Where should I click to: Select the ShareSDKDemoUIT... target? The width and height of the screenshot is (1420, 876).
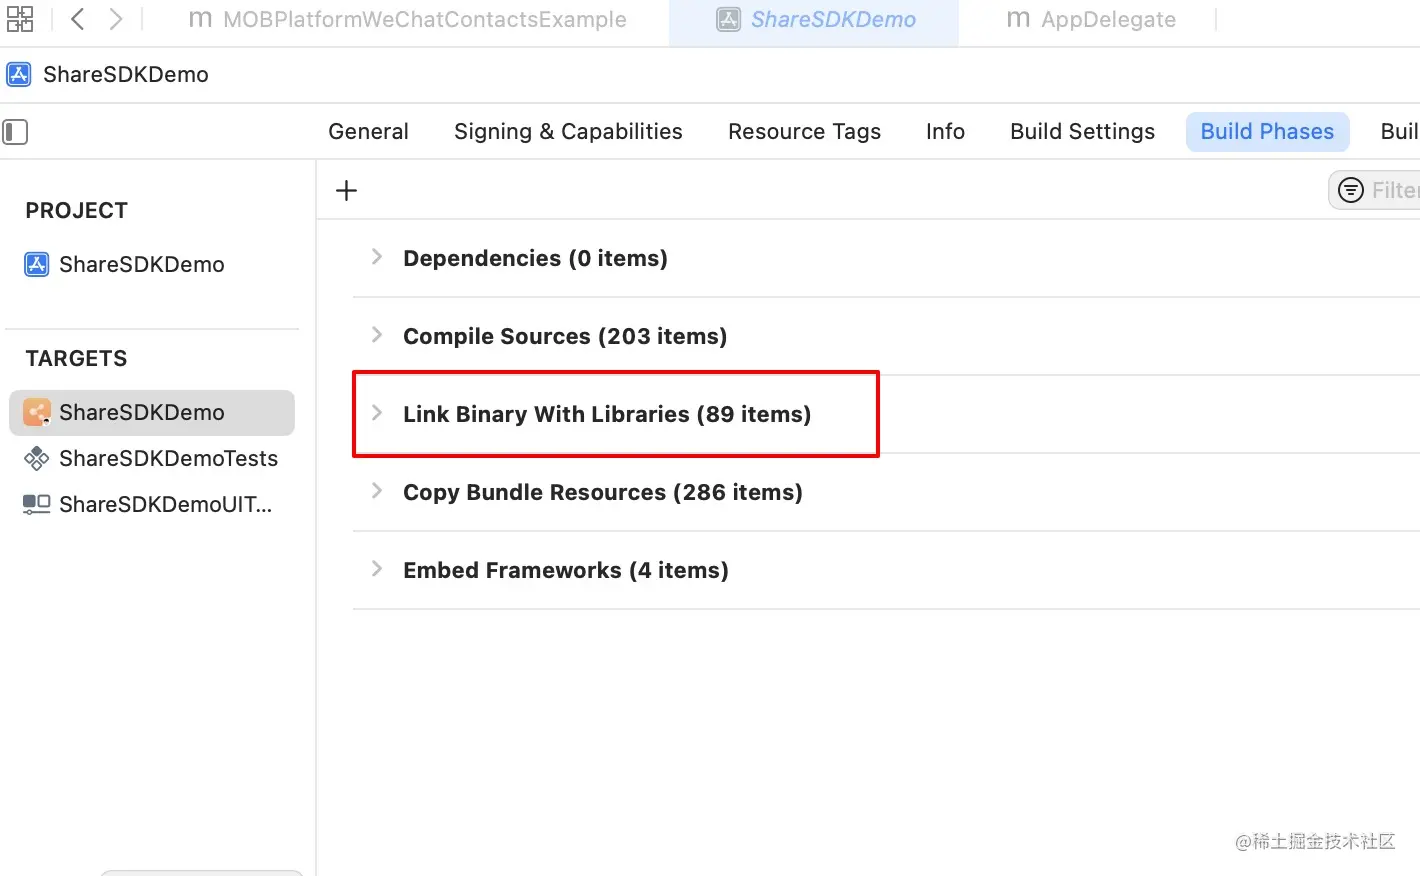click(147, 504)
